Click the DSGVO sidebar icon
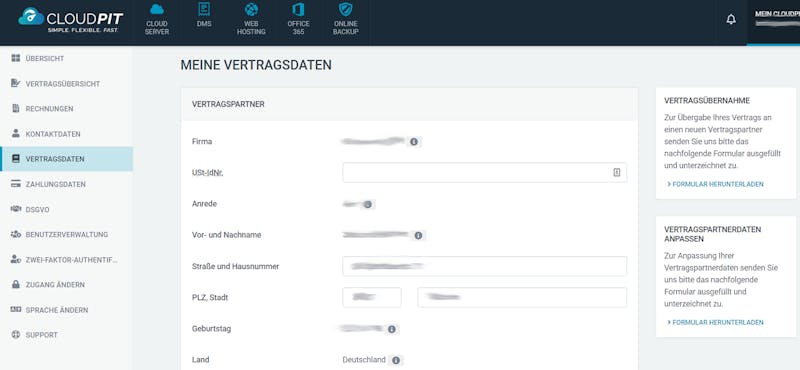This screenshot has width=800, height=370. 15,209
